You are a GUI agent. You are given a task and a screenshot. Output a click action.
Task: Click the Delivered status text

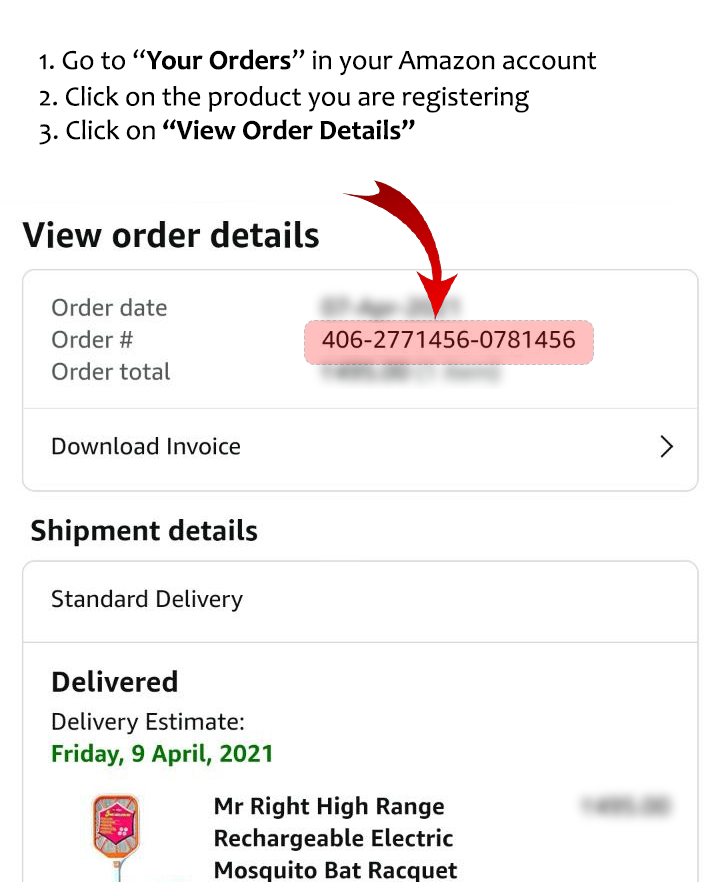[x=115, y=682]
